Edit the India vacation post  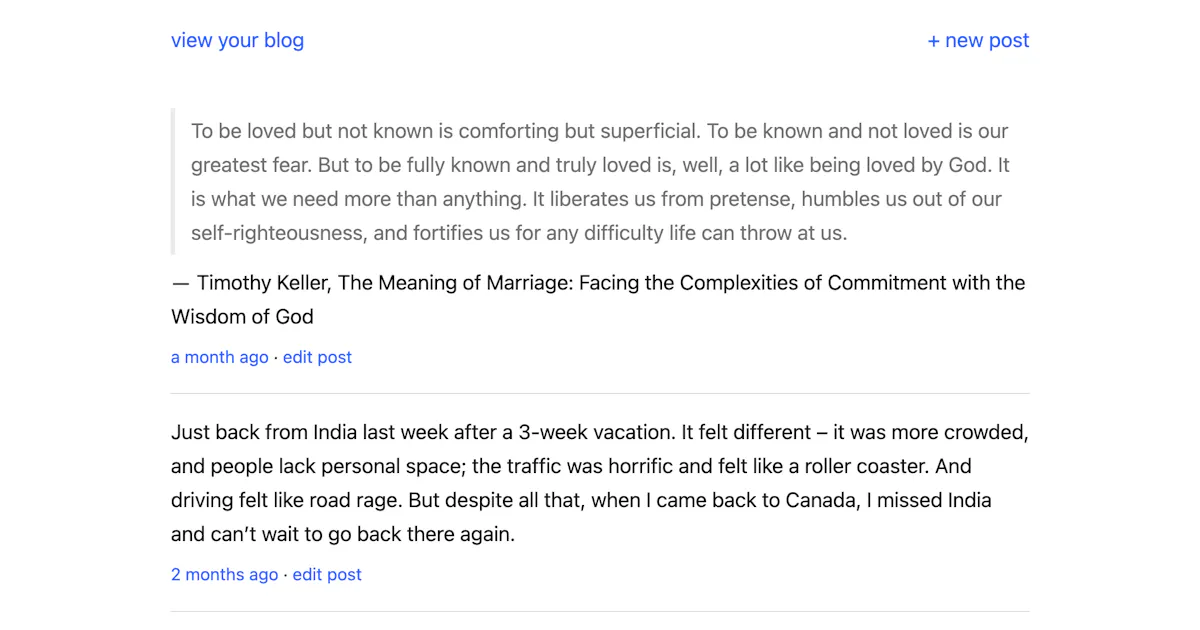327,574
